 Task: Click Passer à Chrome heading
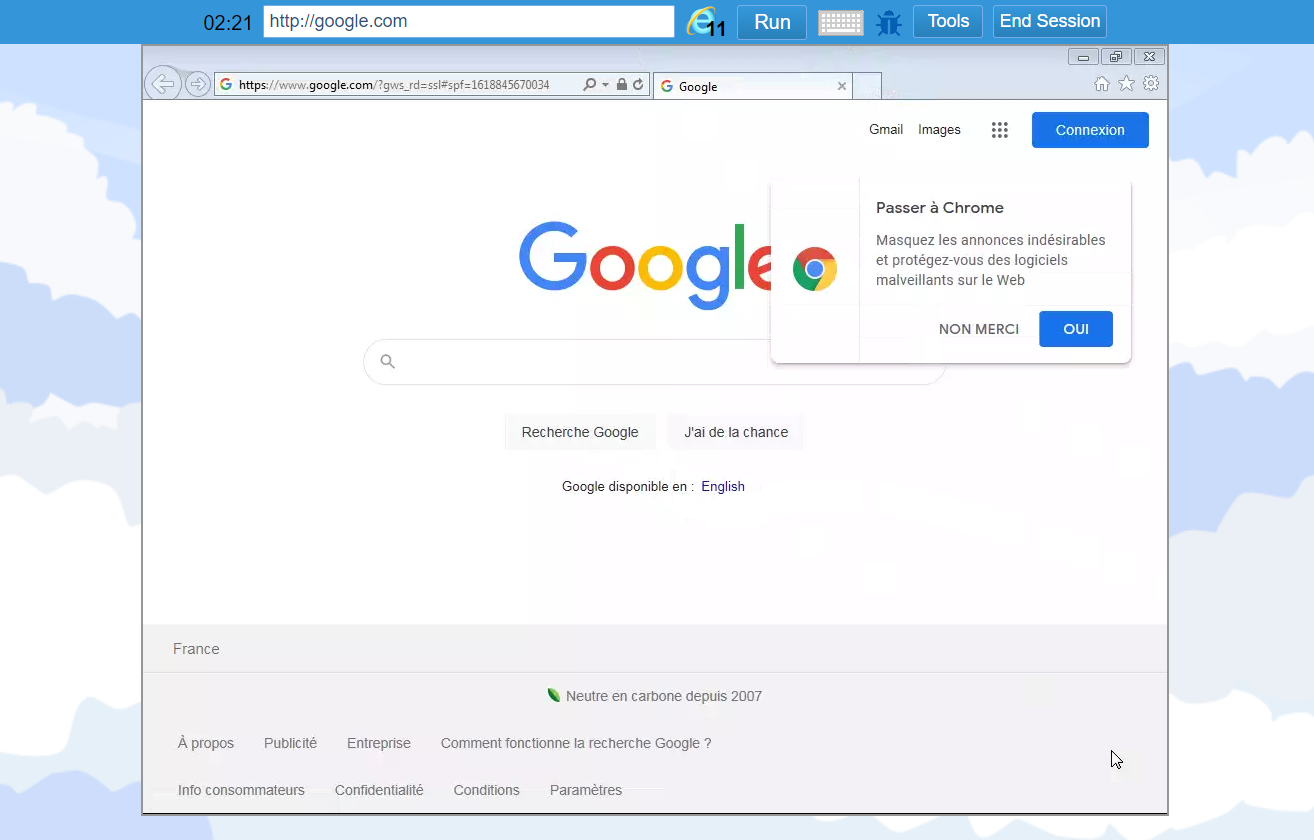(940, 208)
